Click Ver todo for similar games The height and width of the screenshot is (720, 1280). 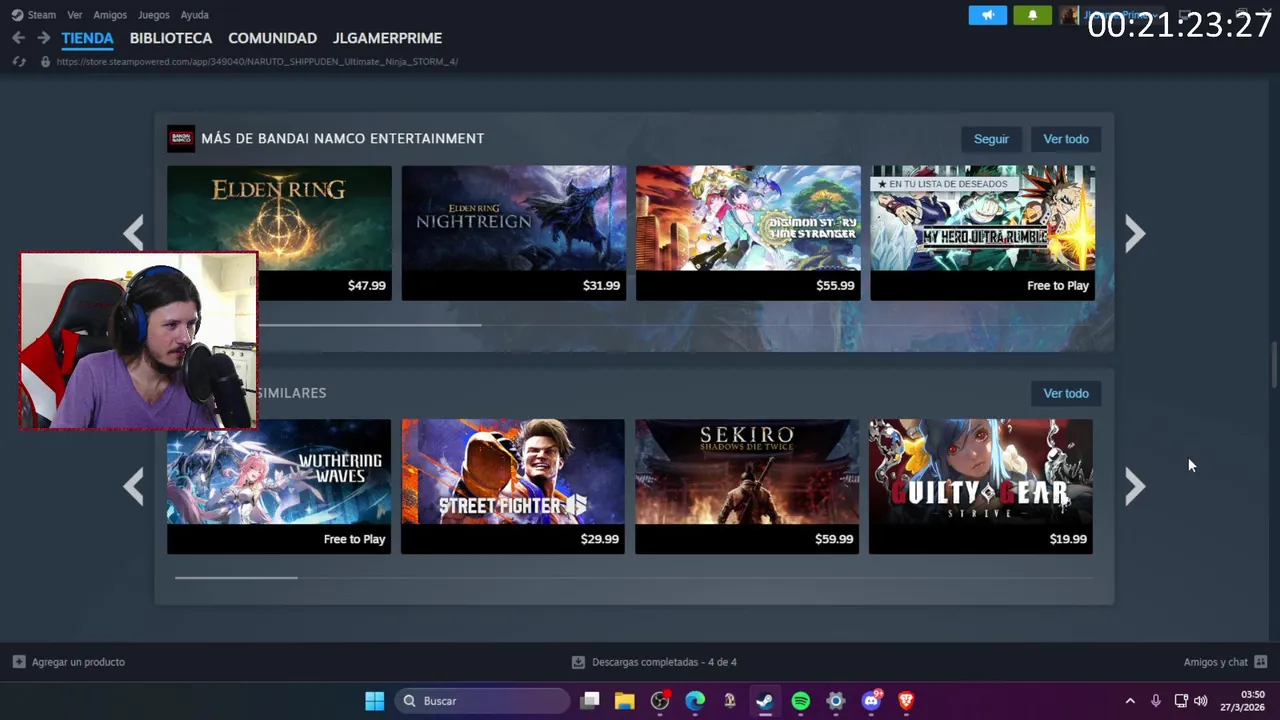(x=1066, y=393)
